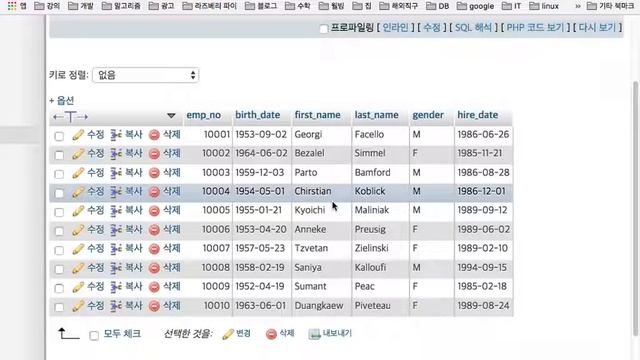The image size is (640, 360).
Task: Click the red delete icon for row 10005
Action: [x=154, y=211]
